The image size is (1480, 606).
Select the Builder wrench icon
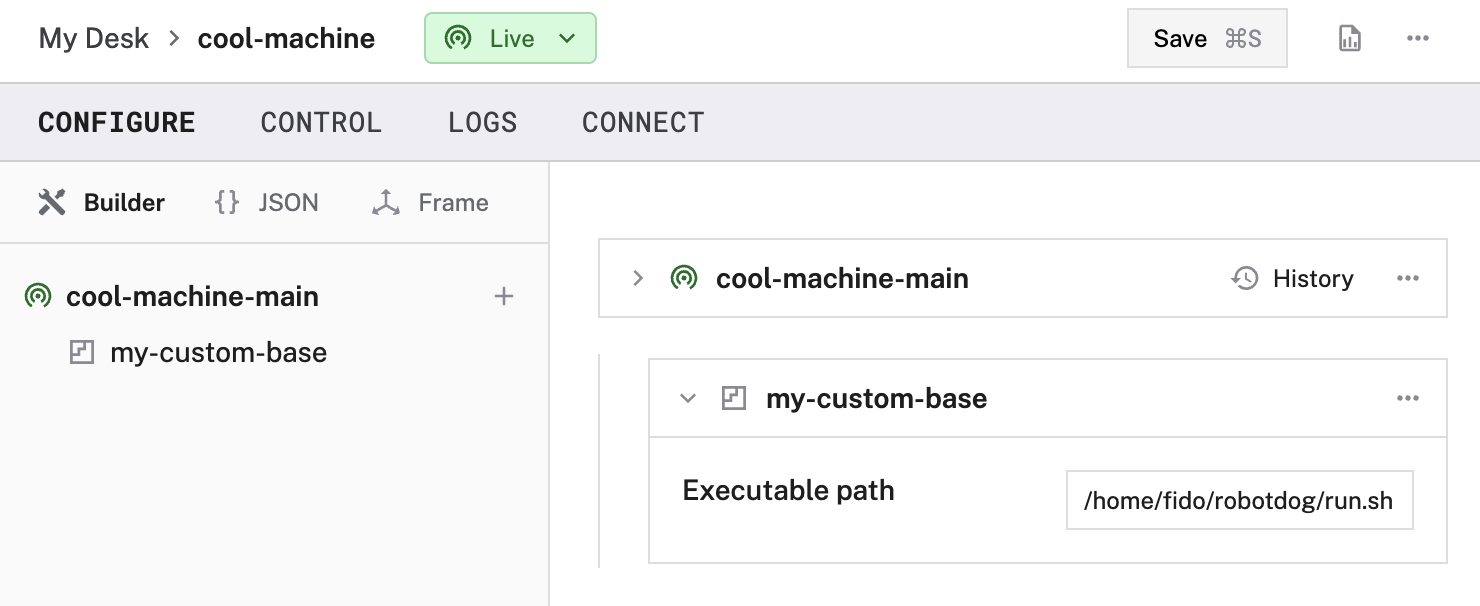(51, 202)
